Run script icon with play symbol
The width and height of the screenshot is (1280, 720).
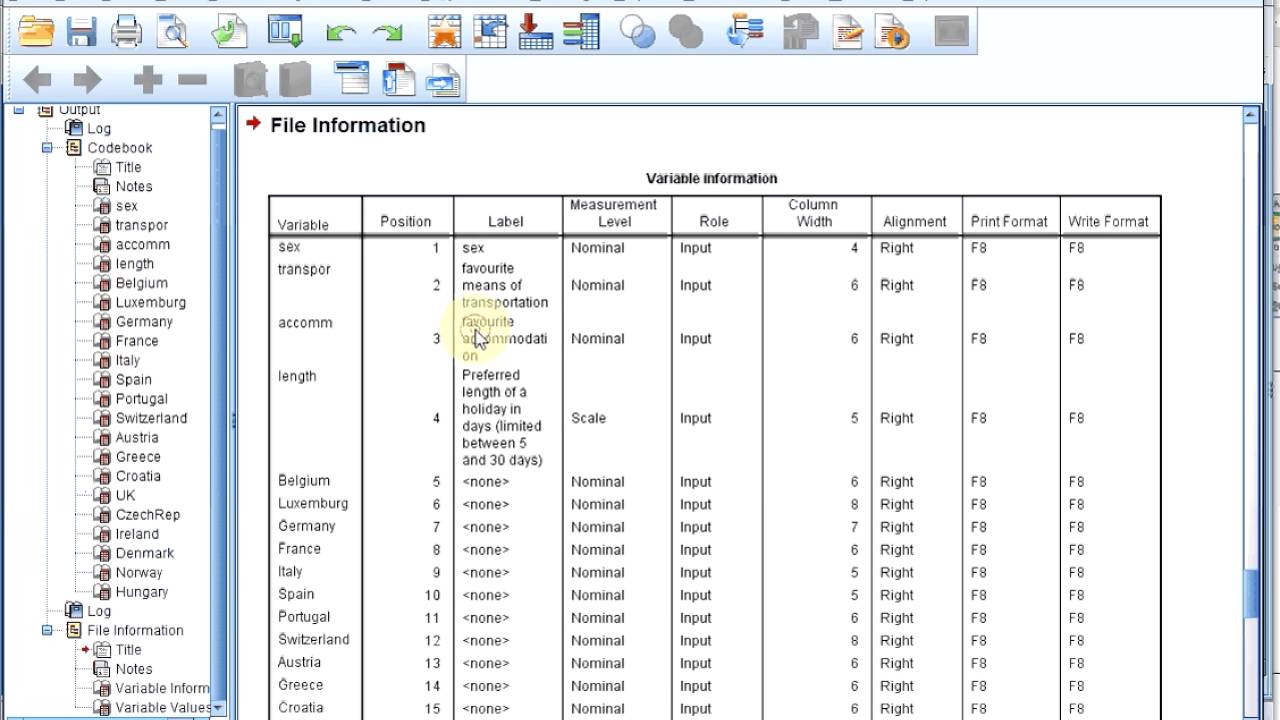tap(893, 32)
